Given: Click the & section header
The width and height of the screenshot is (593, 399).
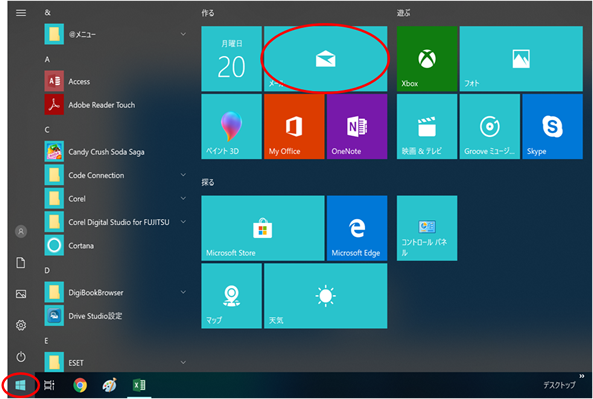Looking at the screenshot, I should [47, 12].
